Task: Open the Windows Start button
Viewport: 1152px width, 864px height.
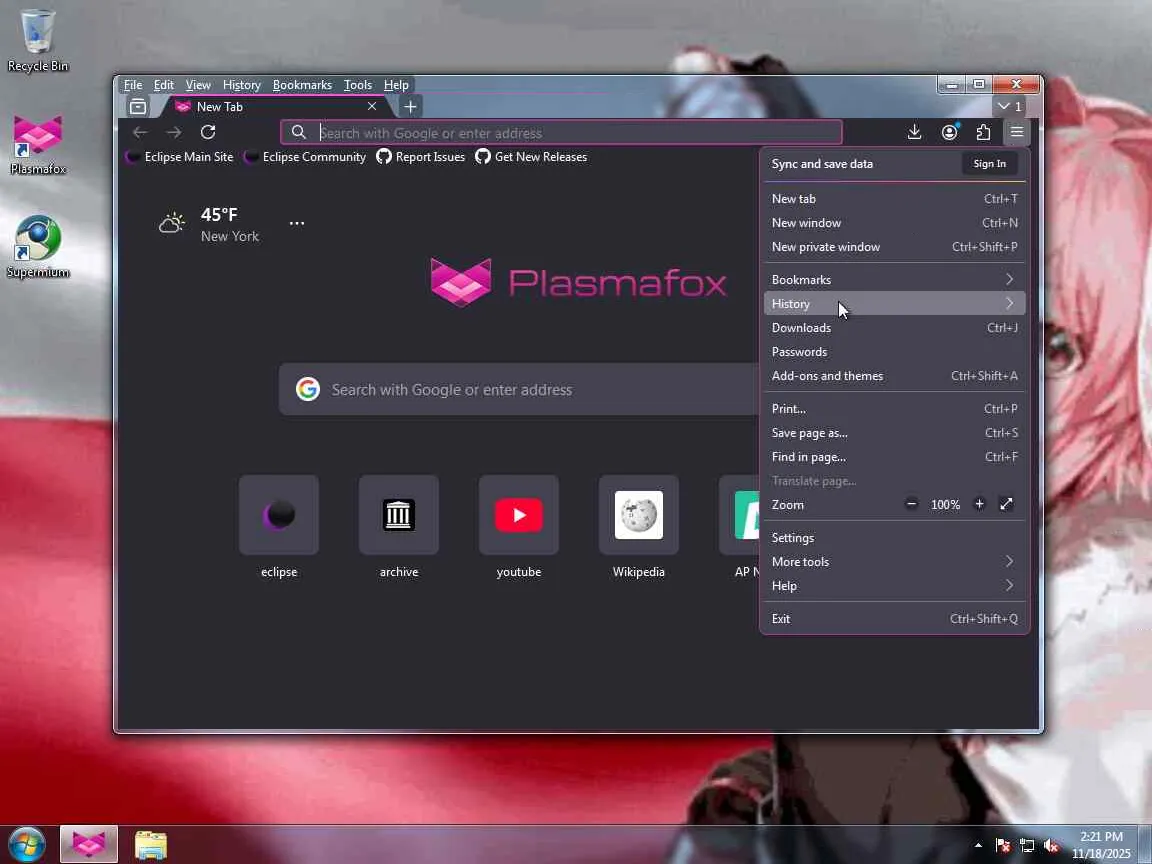Action: (27, 844)
